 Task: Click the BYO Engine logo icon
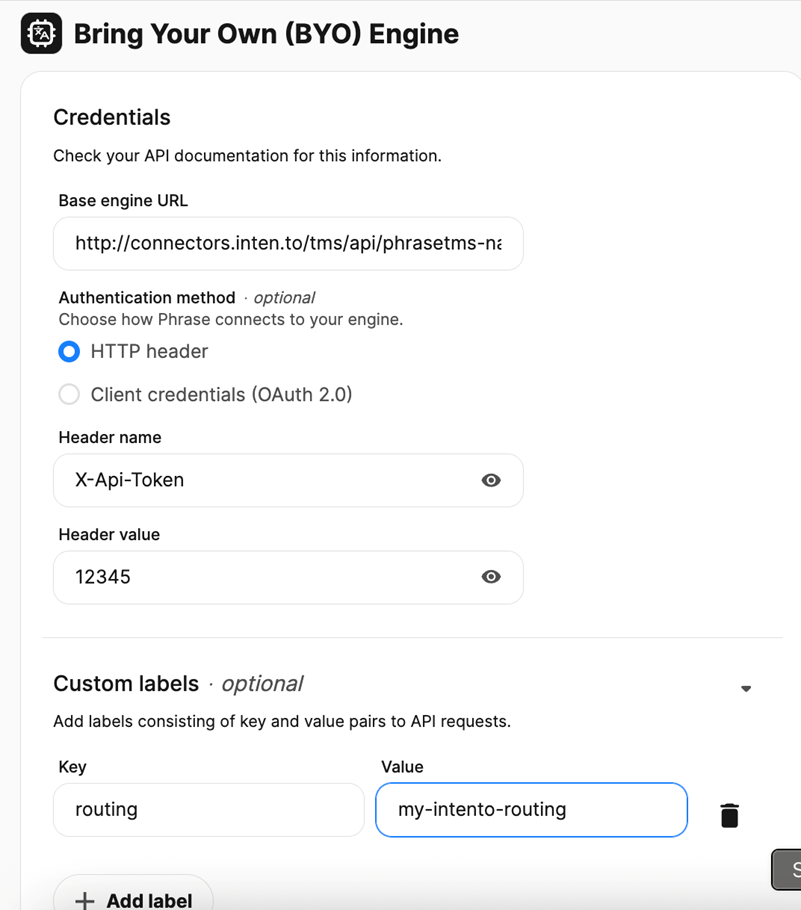point(41,33)
